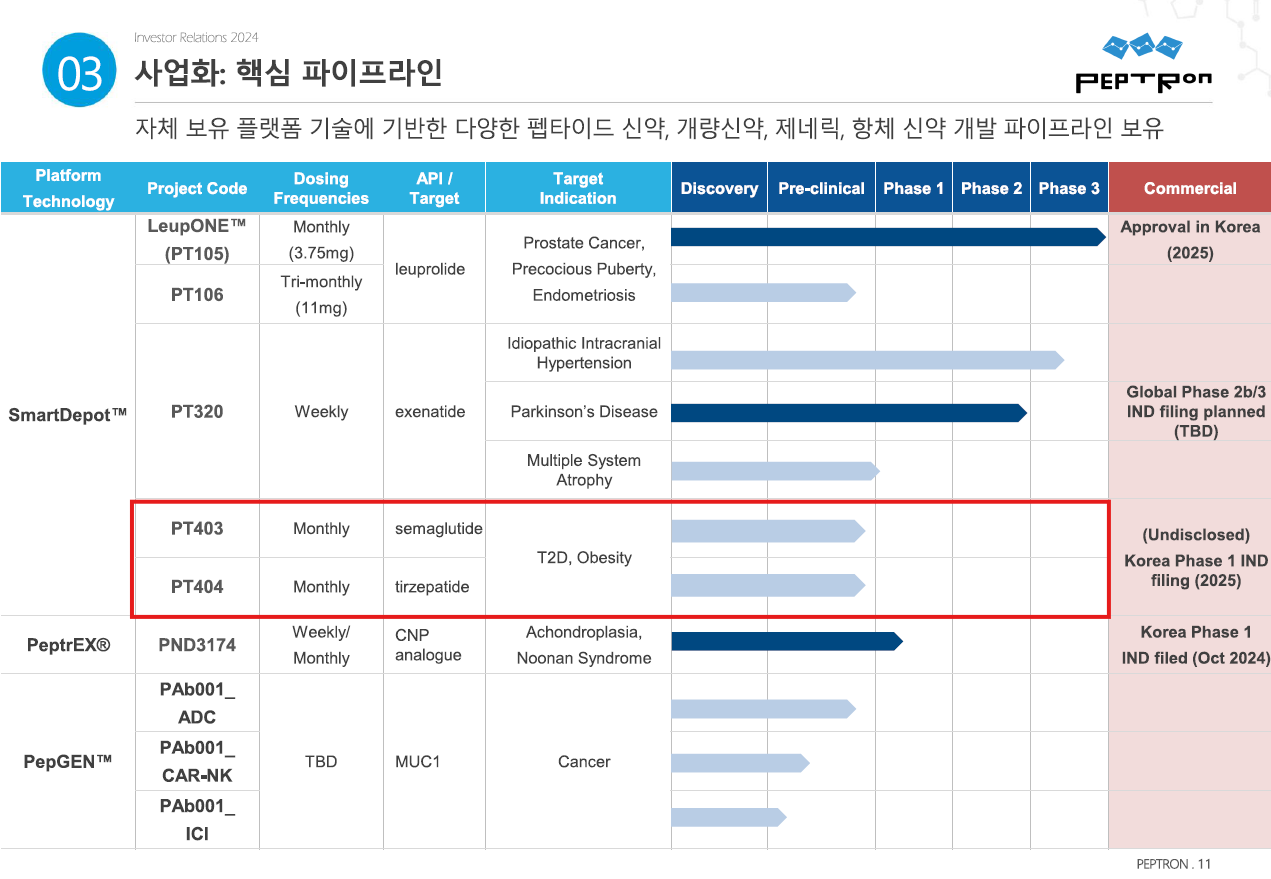Select the TBD dosing cell
Image resolution: width=1271 pixels, height=879 pixels.
tap(321, 761)
